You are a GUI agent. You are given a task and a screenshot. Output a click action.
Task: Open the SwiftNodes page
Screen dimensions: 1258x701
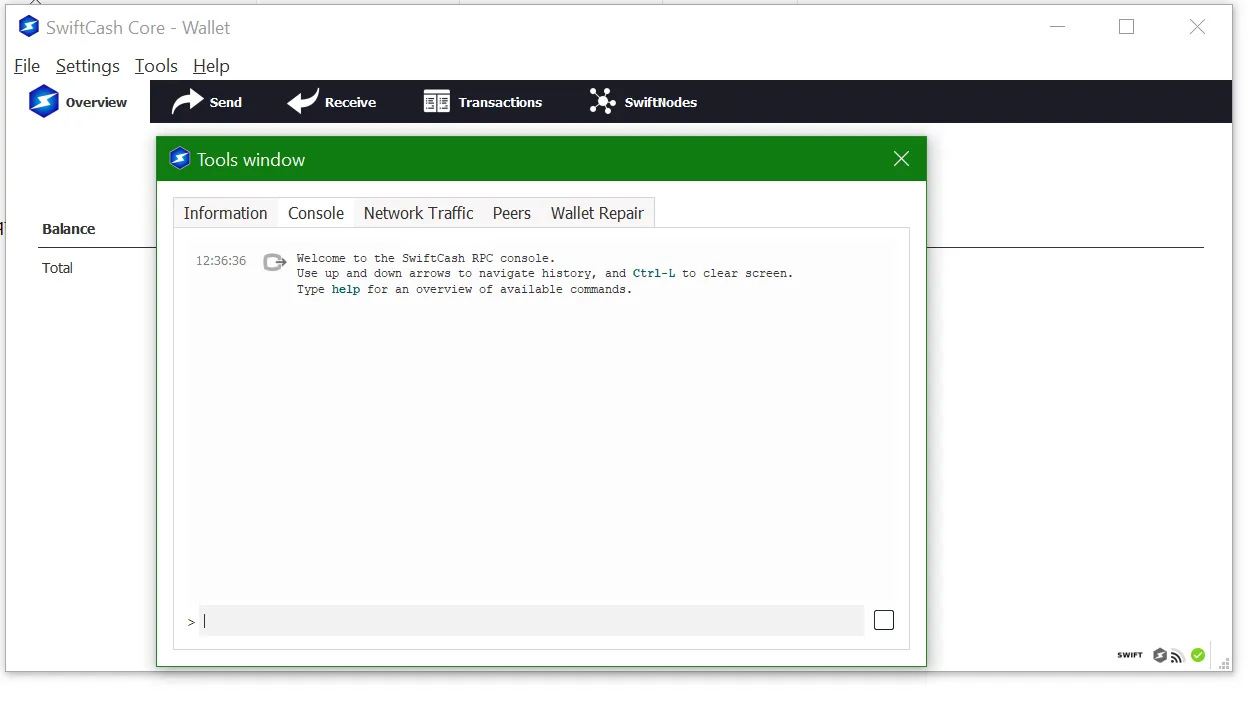[643, 102]
